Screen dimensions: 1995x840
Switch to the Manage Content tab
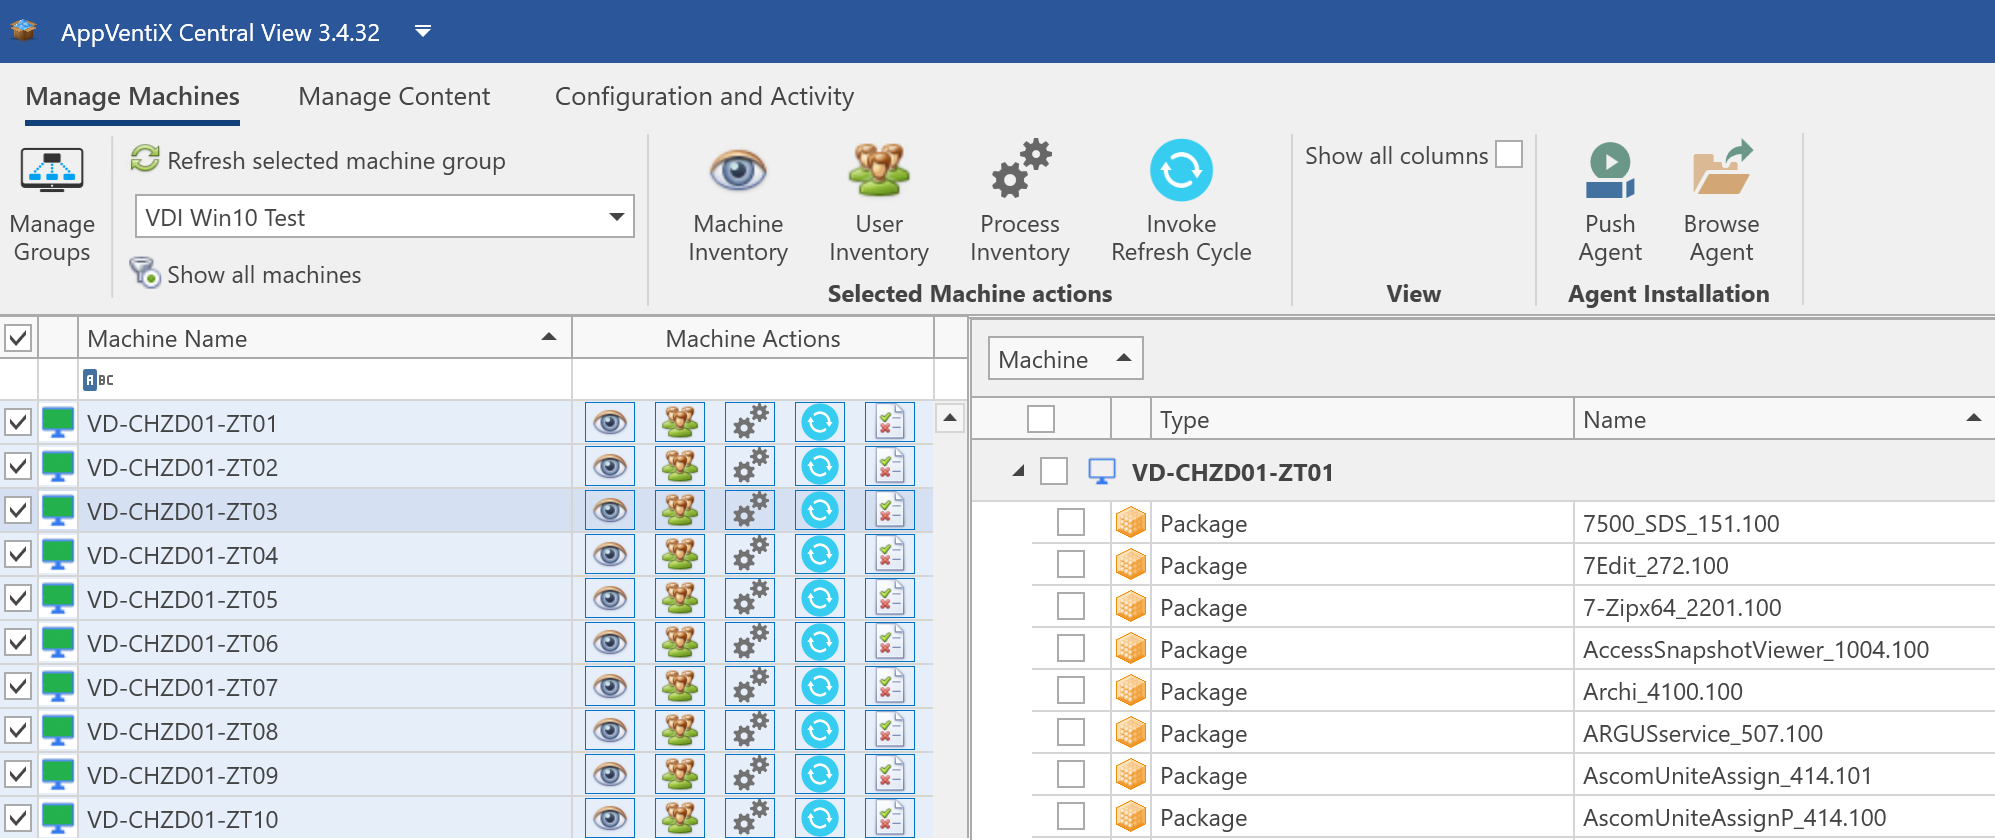click(394, 97)
